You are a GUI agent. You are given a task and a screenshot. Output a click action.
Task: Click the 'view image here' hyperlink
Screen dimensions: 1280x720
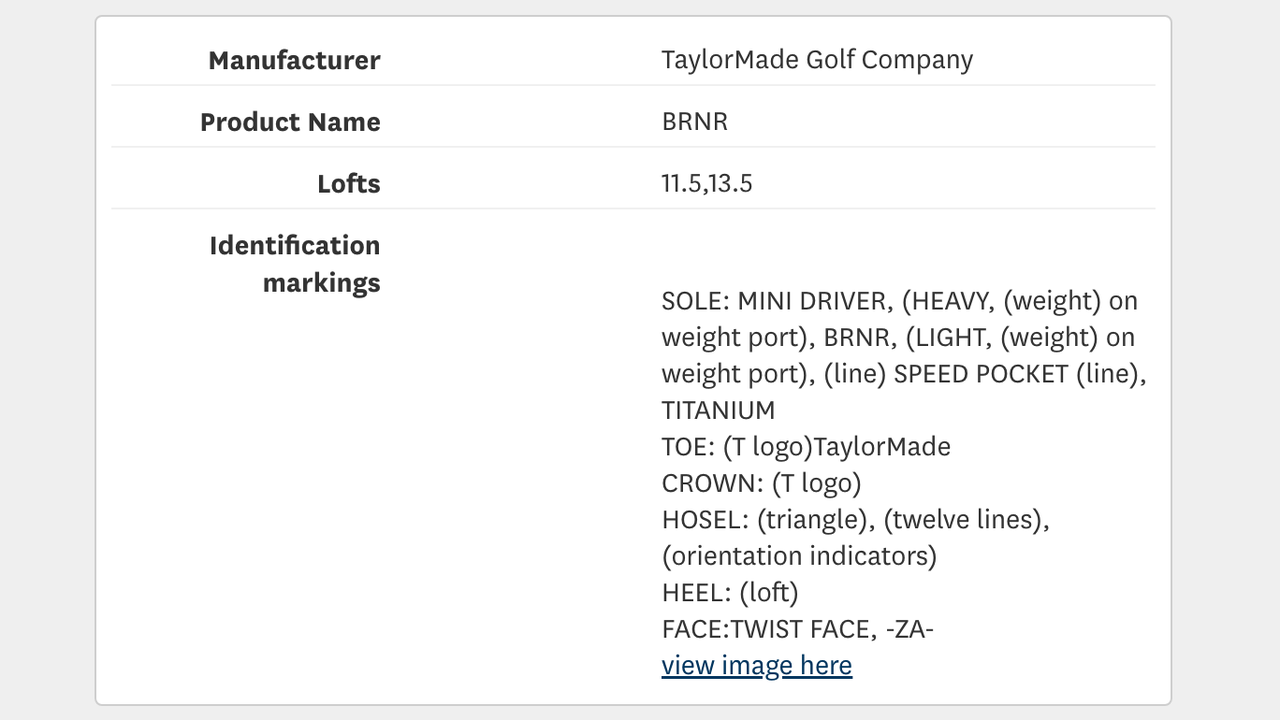[x=757, y=664]
